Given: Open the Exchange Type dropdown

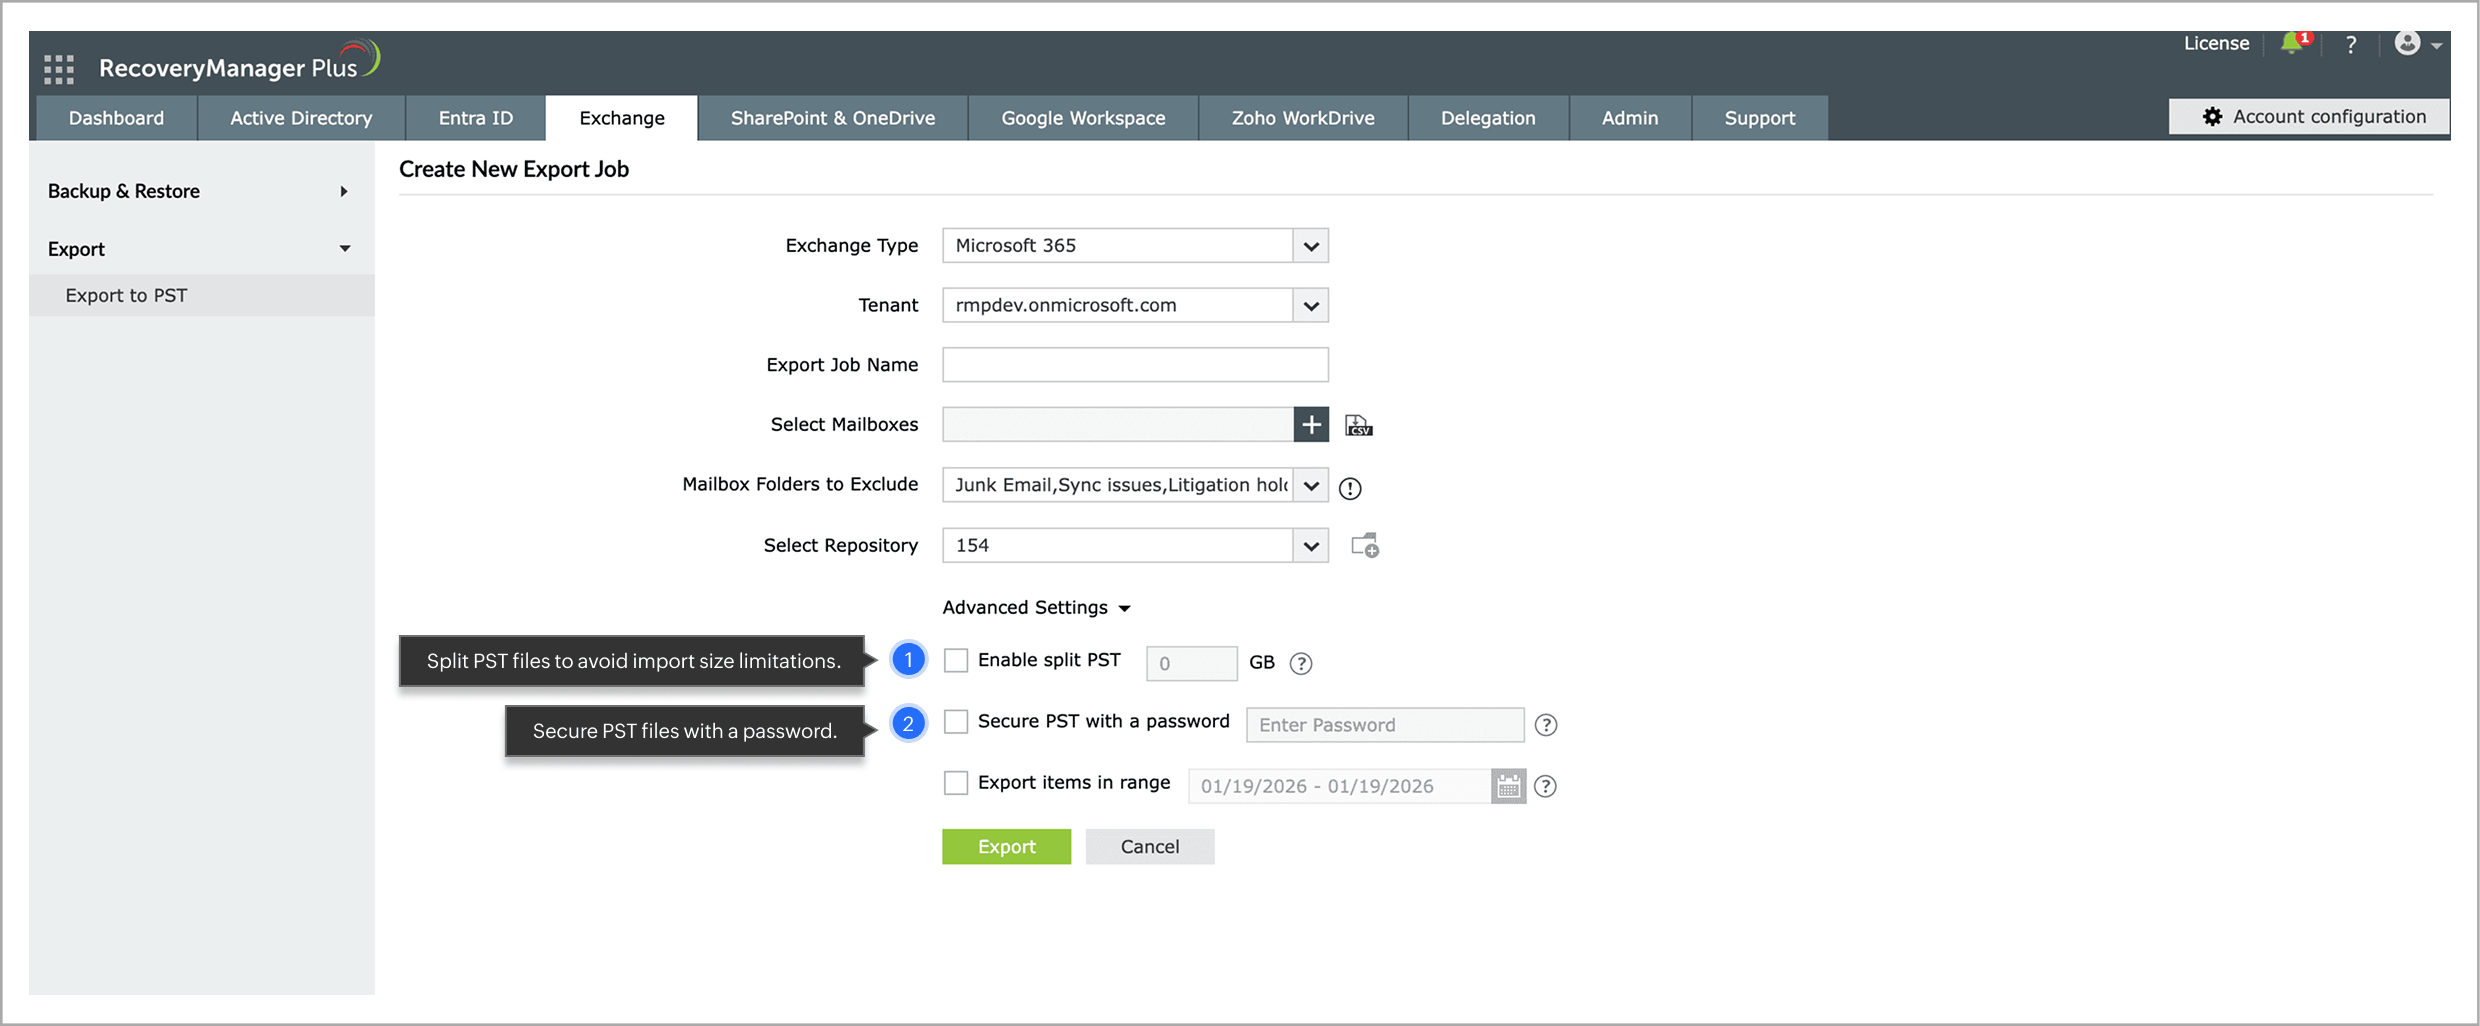Looking at the screenshot, I should [x=1135, y=246].
